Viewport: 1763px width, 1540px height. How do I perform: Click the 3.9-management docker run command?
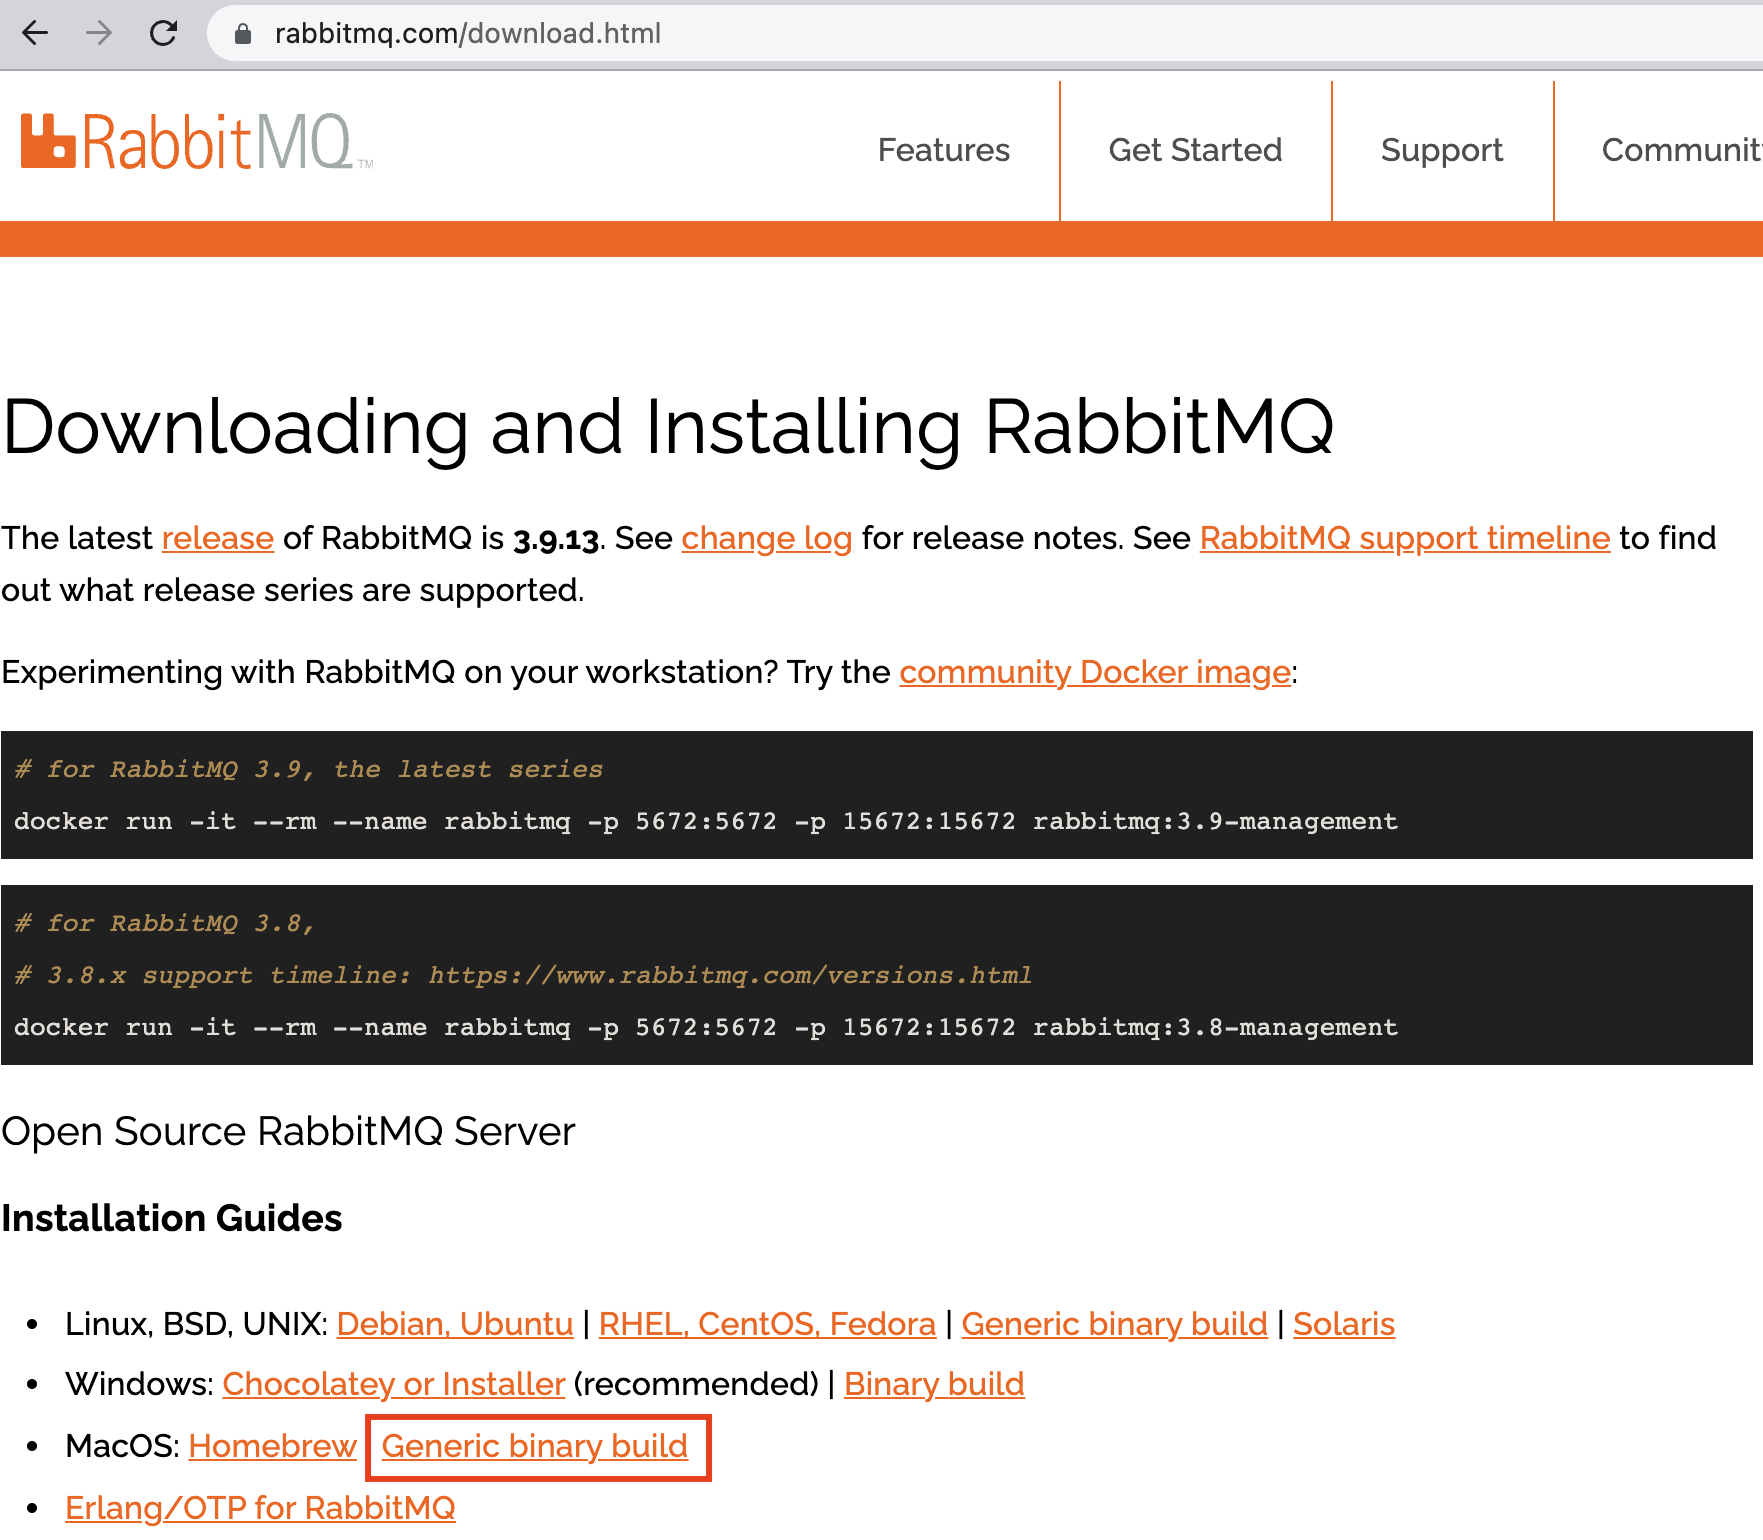coord(706,822)
